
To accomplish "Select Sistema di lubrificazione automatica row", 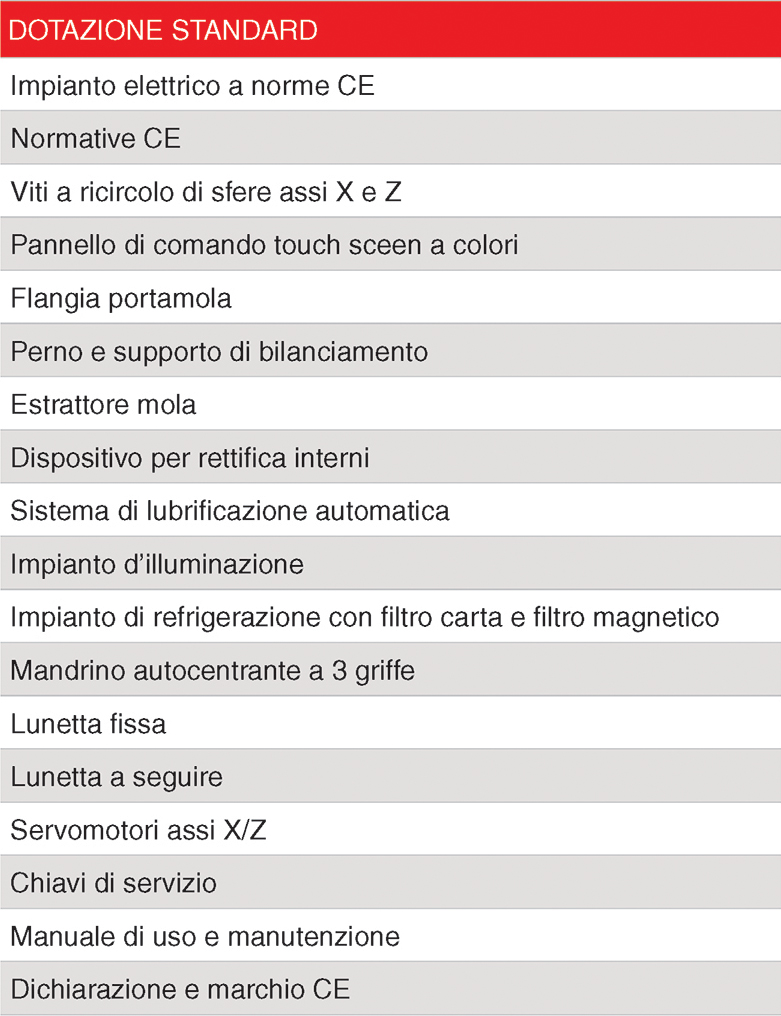I will click(x=390, y=509).
